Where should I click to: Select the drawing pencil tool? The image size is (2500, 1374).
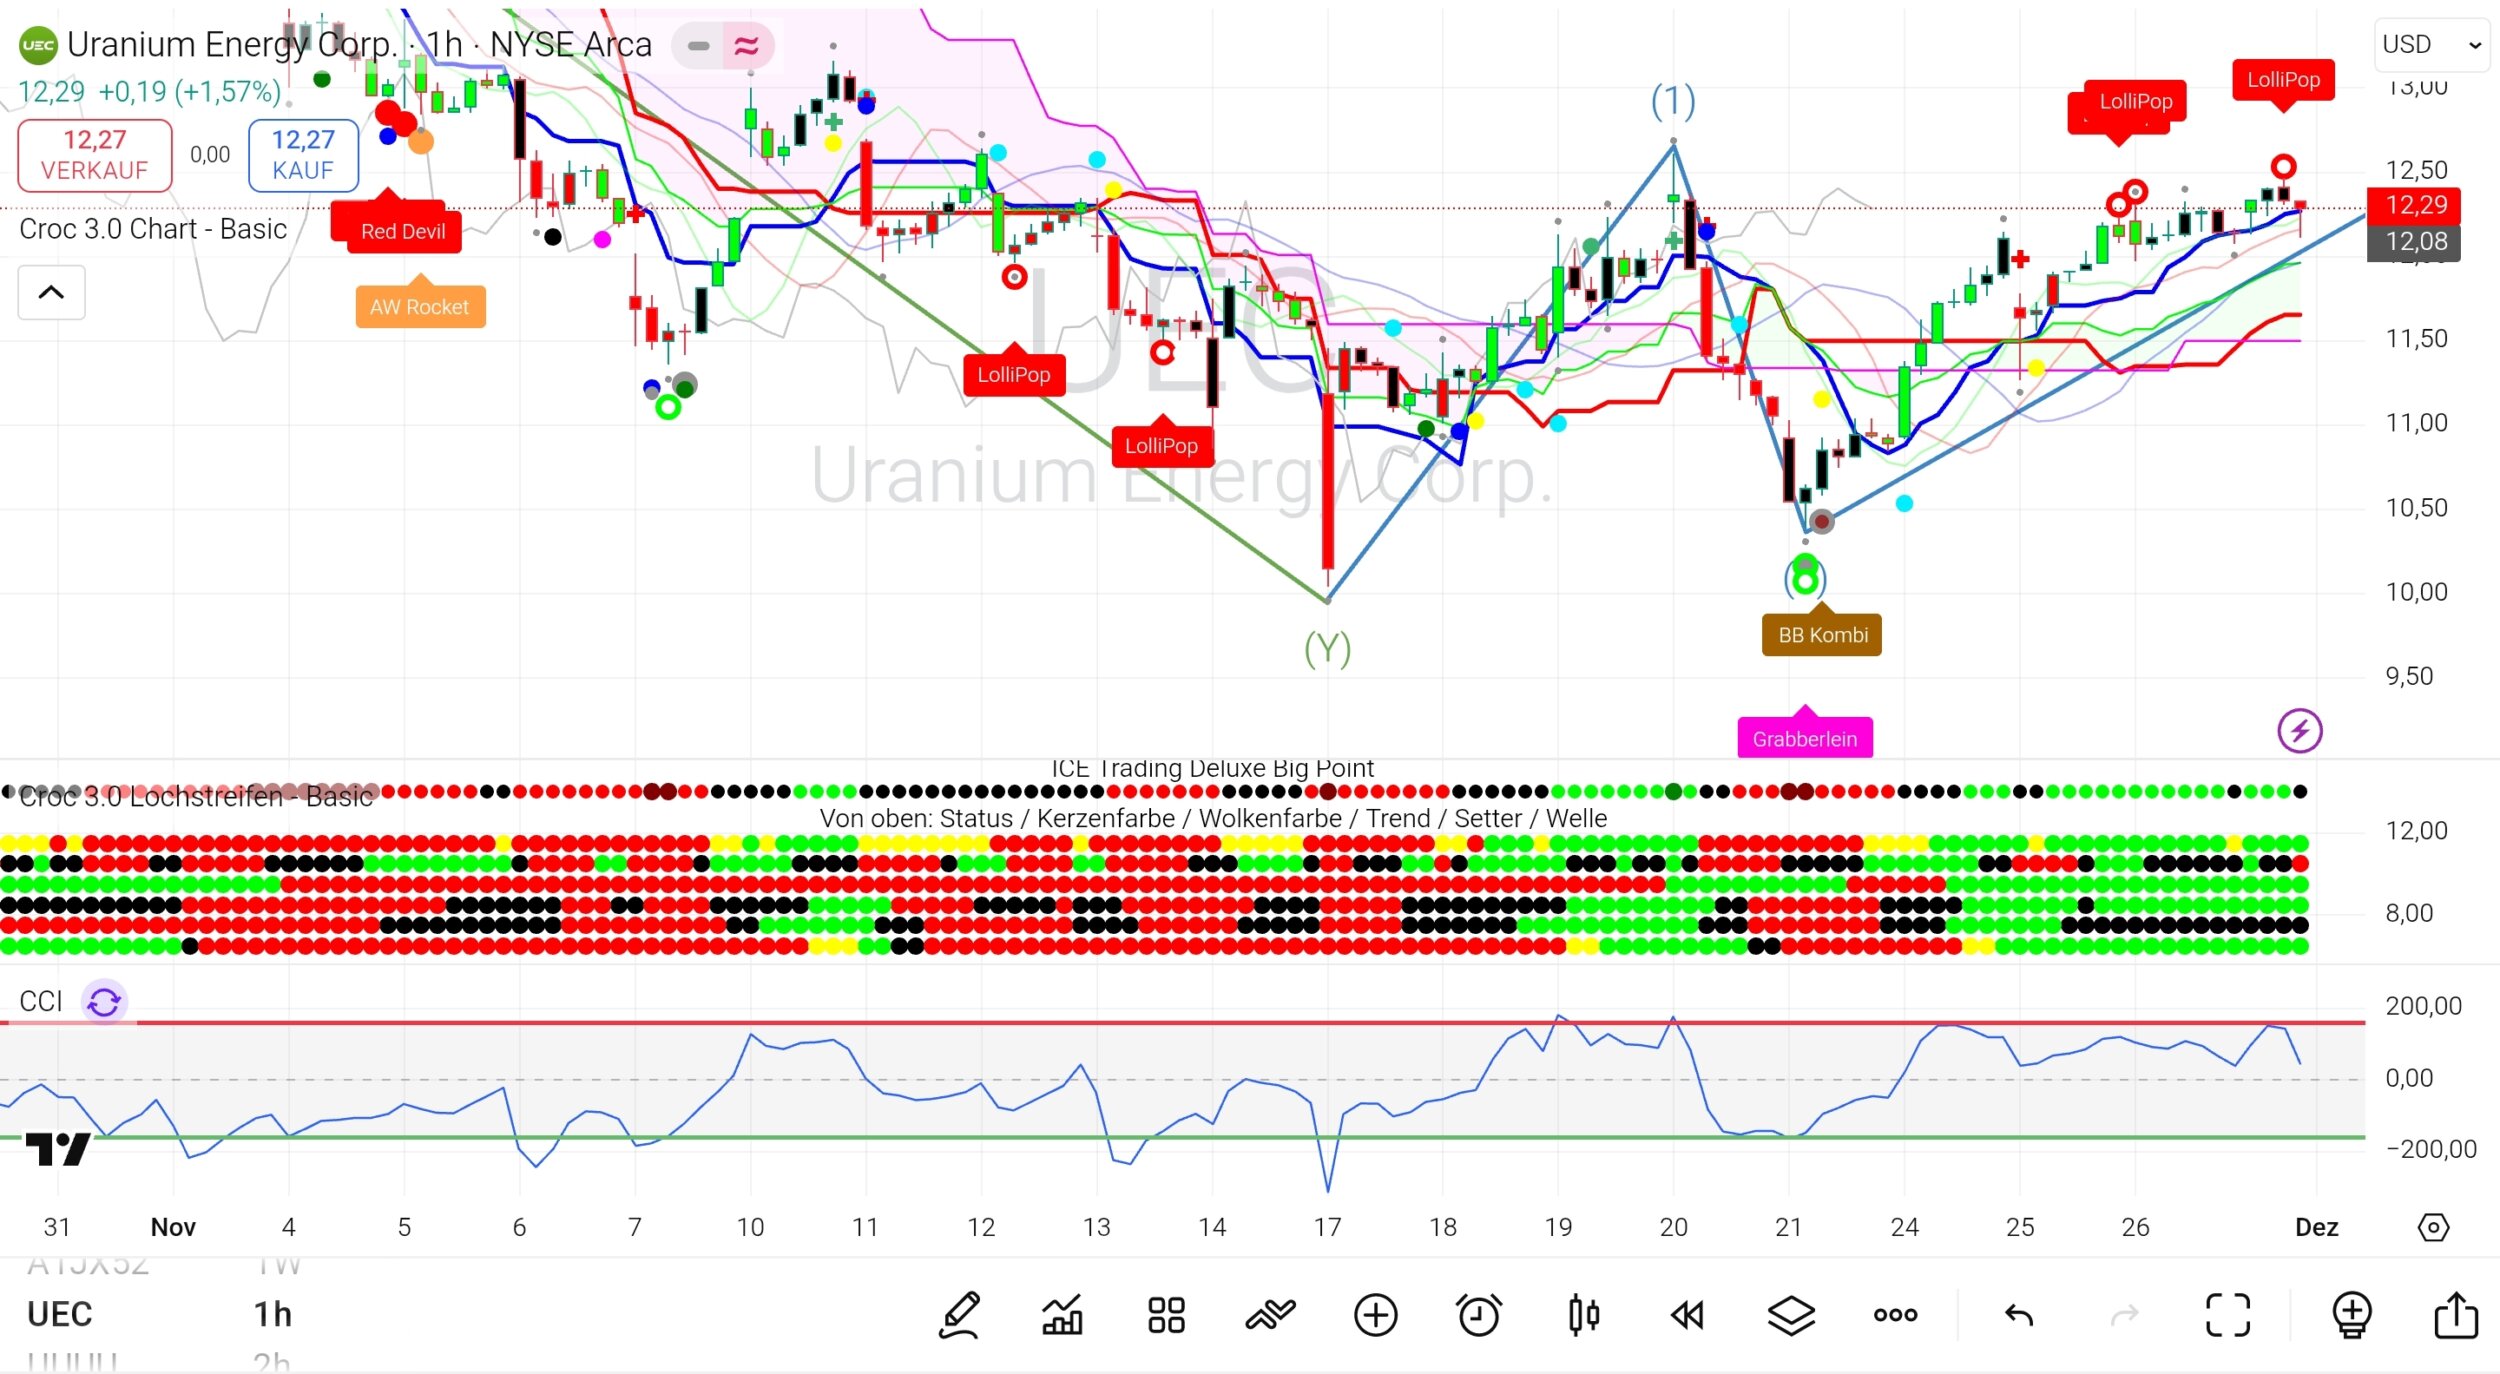[x=960, y=1315]
